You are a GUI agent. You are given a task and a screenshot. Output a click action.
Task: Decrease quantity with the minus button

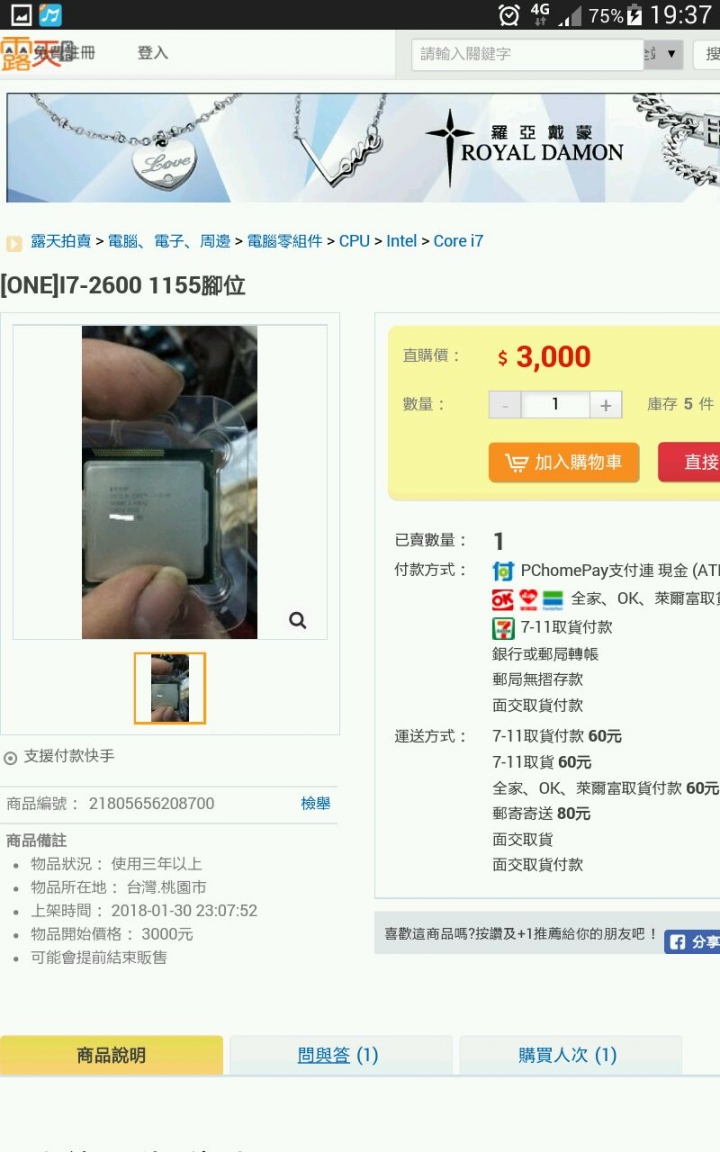[x=505, y=405]
